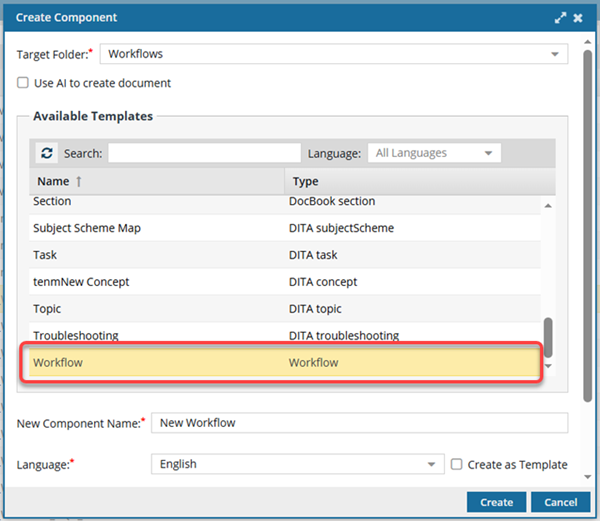The height and width of the screenshot is (521, 600).
Task: Check the Create as Template box
Action: tap(457, 464)
